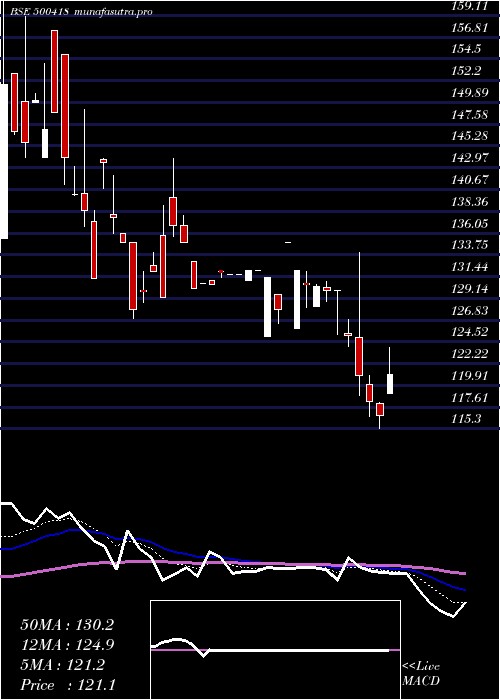Screen dimensions: 500x700
Task: Click inside the Live MACD chart box
Action: coord(275,650)
